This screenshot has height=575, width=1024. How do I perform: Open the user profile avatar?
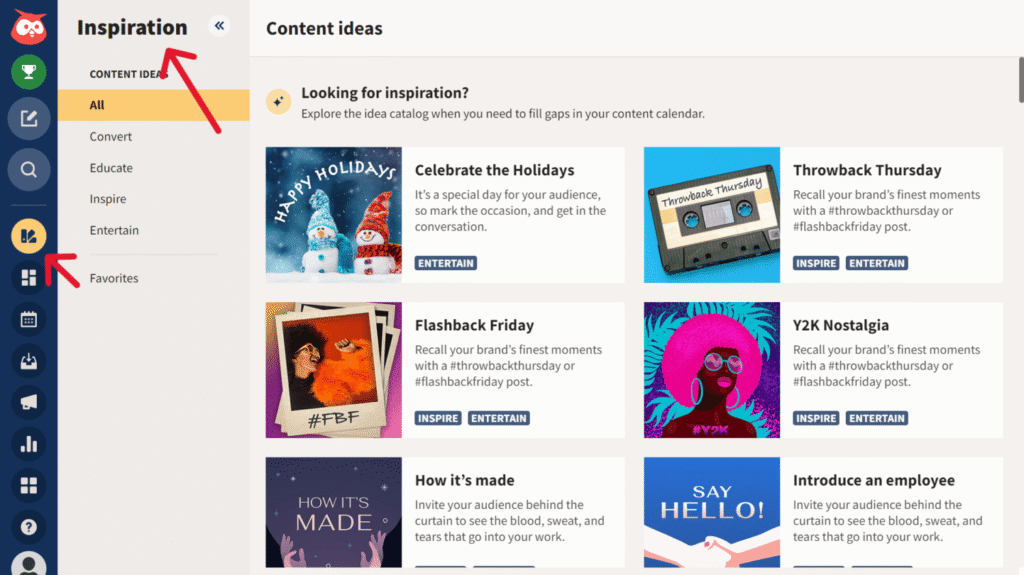[x=28, y=564]
